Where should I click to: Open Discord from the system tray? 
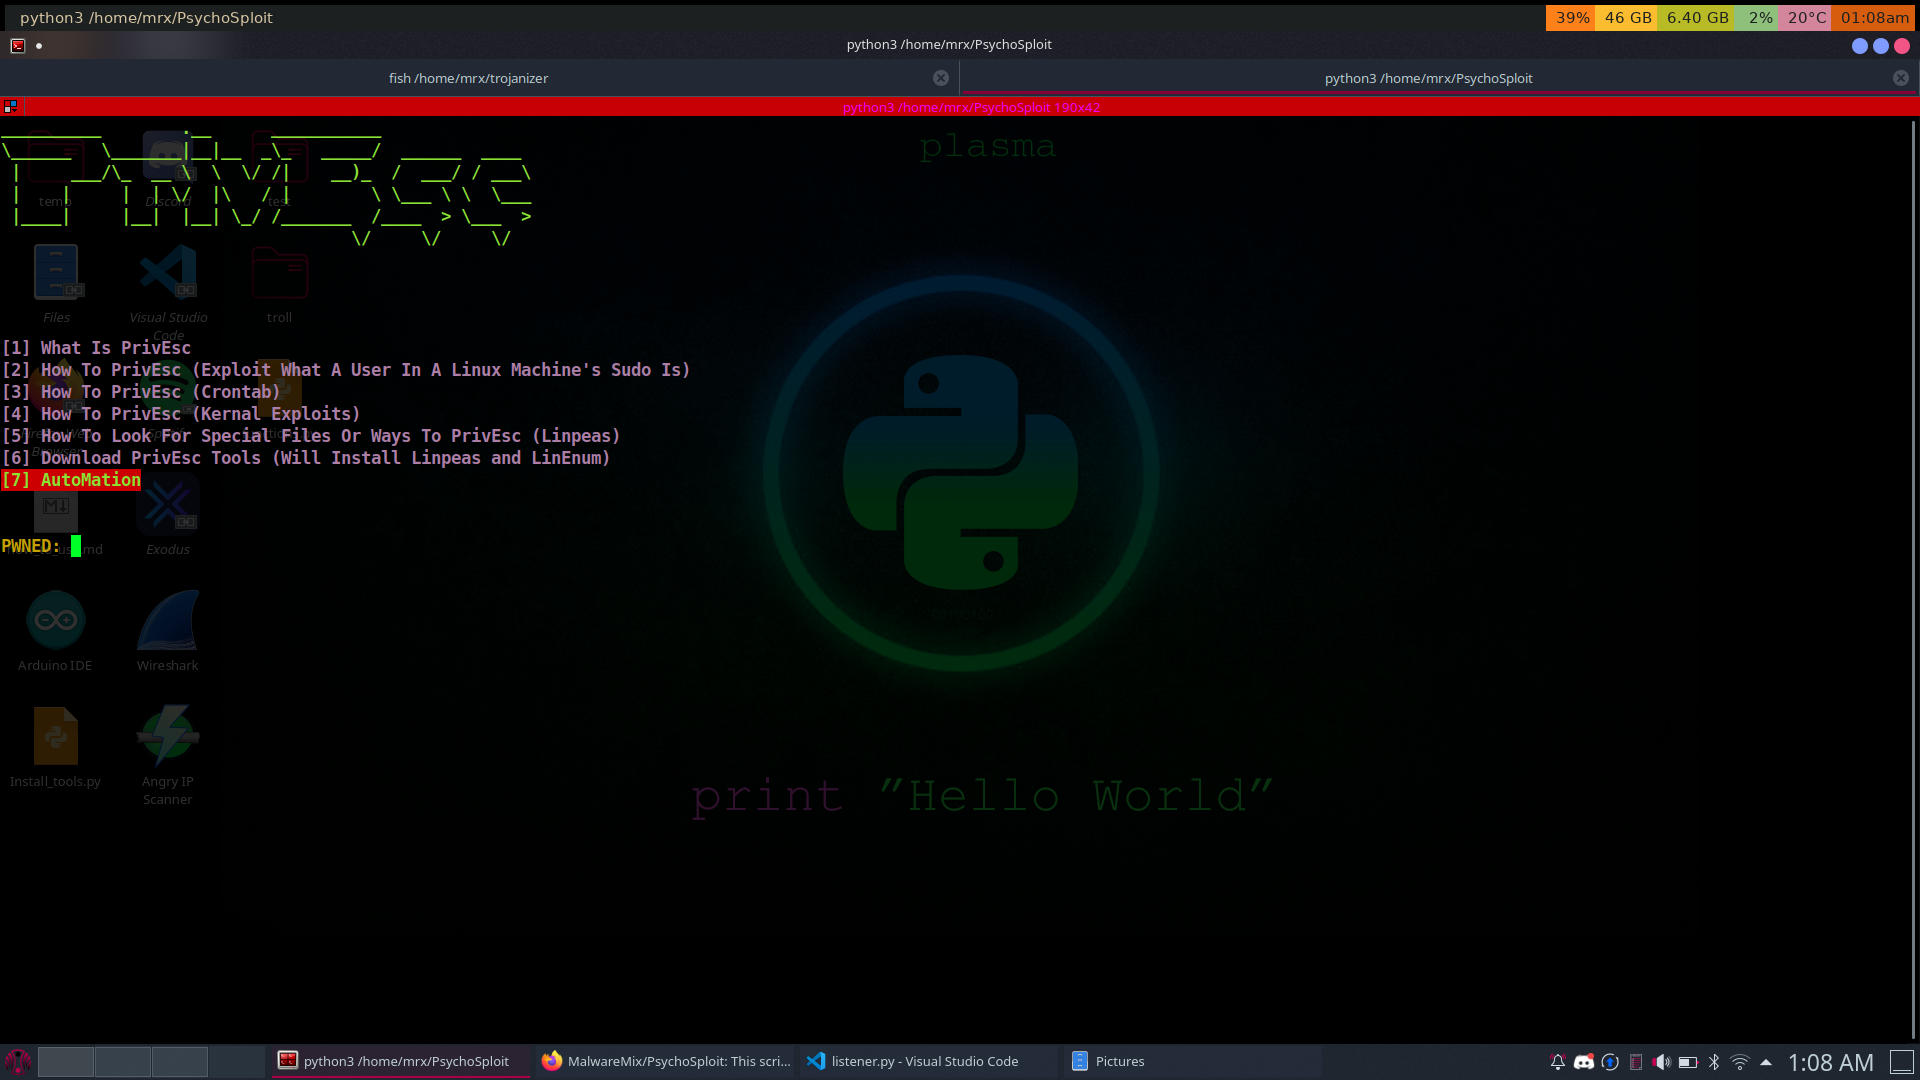click(1583, 1062)
